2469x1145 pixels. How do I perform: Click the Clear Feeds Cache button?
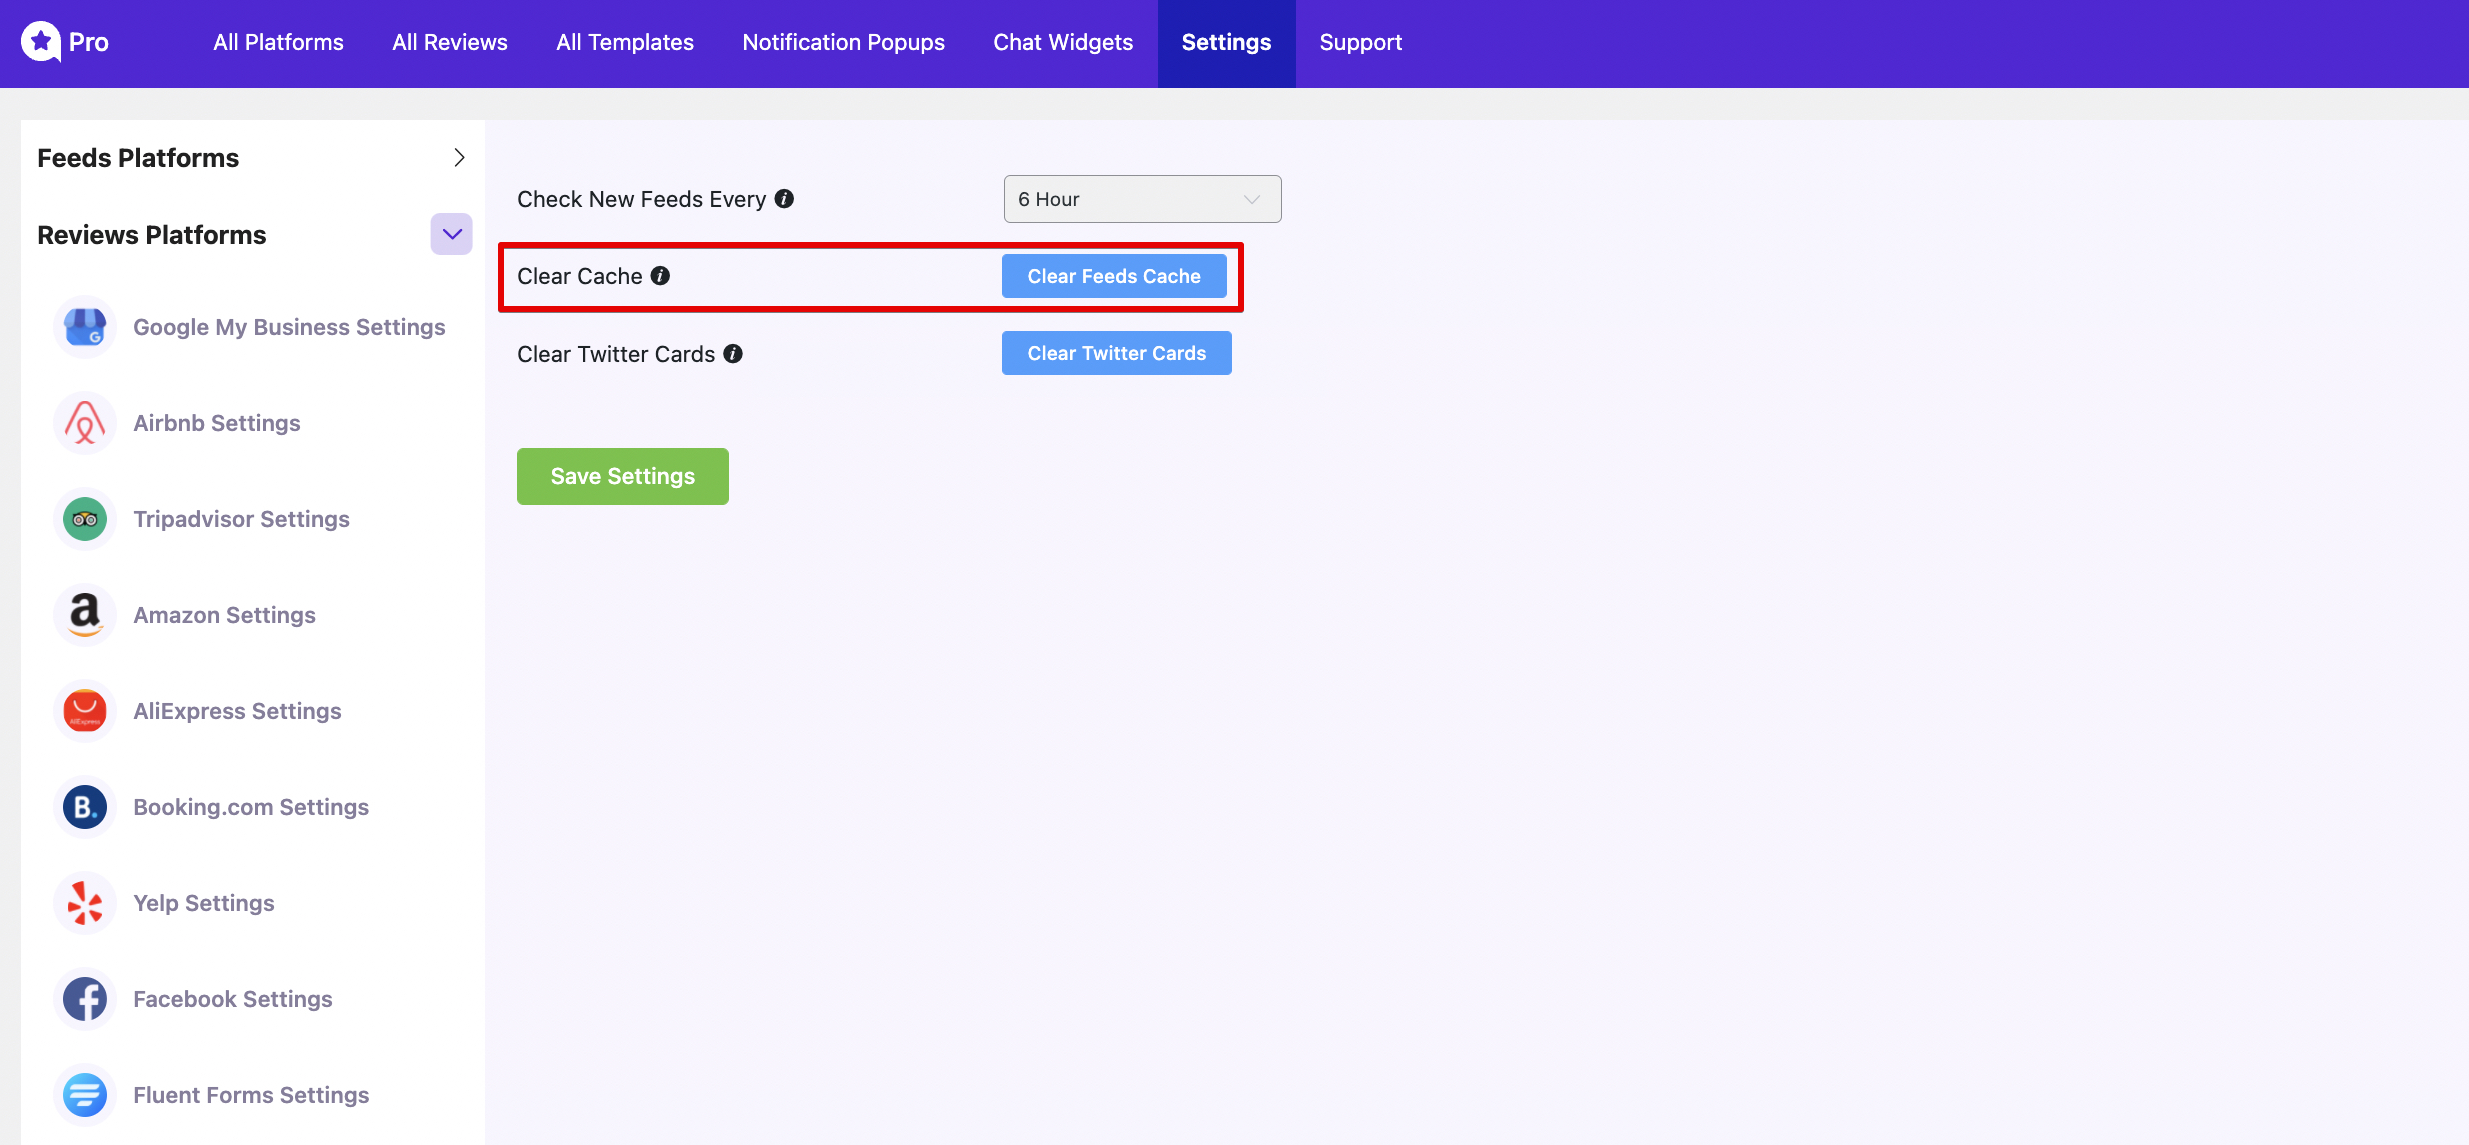tap(1113, 276)
